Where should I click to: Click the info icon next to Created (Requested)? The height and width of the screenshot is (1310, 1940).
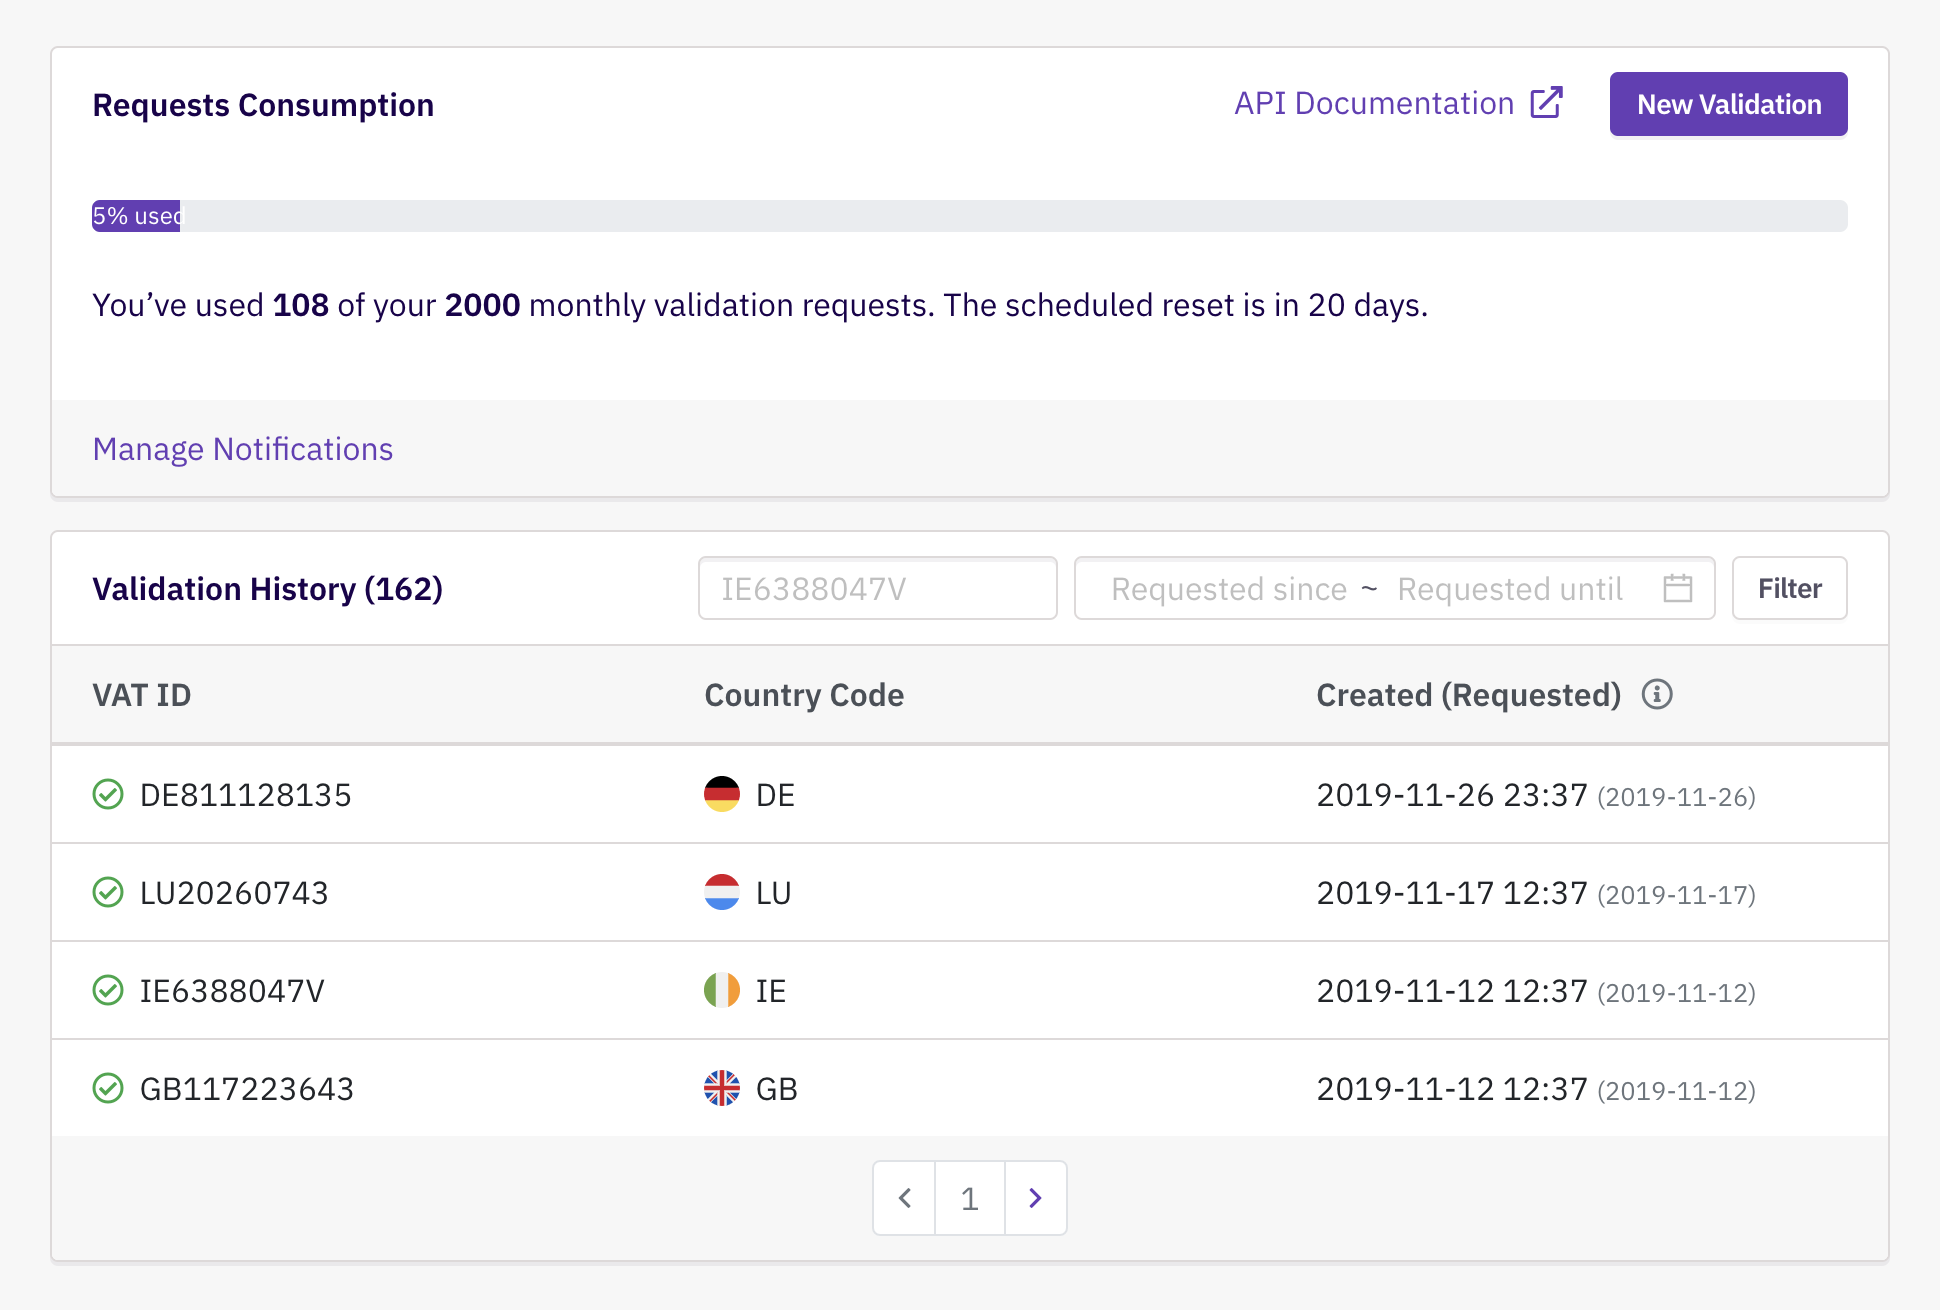point(1656,694)
